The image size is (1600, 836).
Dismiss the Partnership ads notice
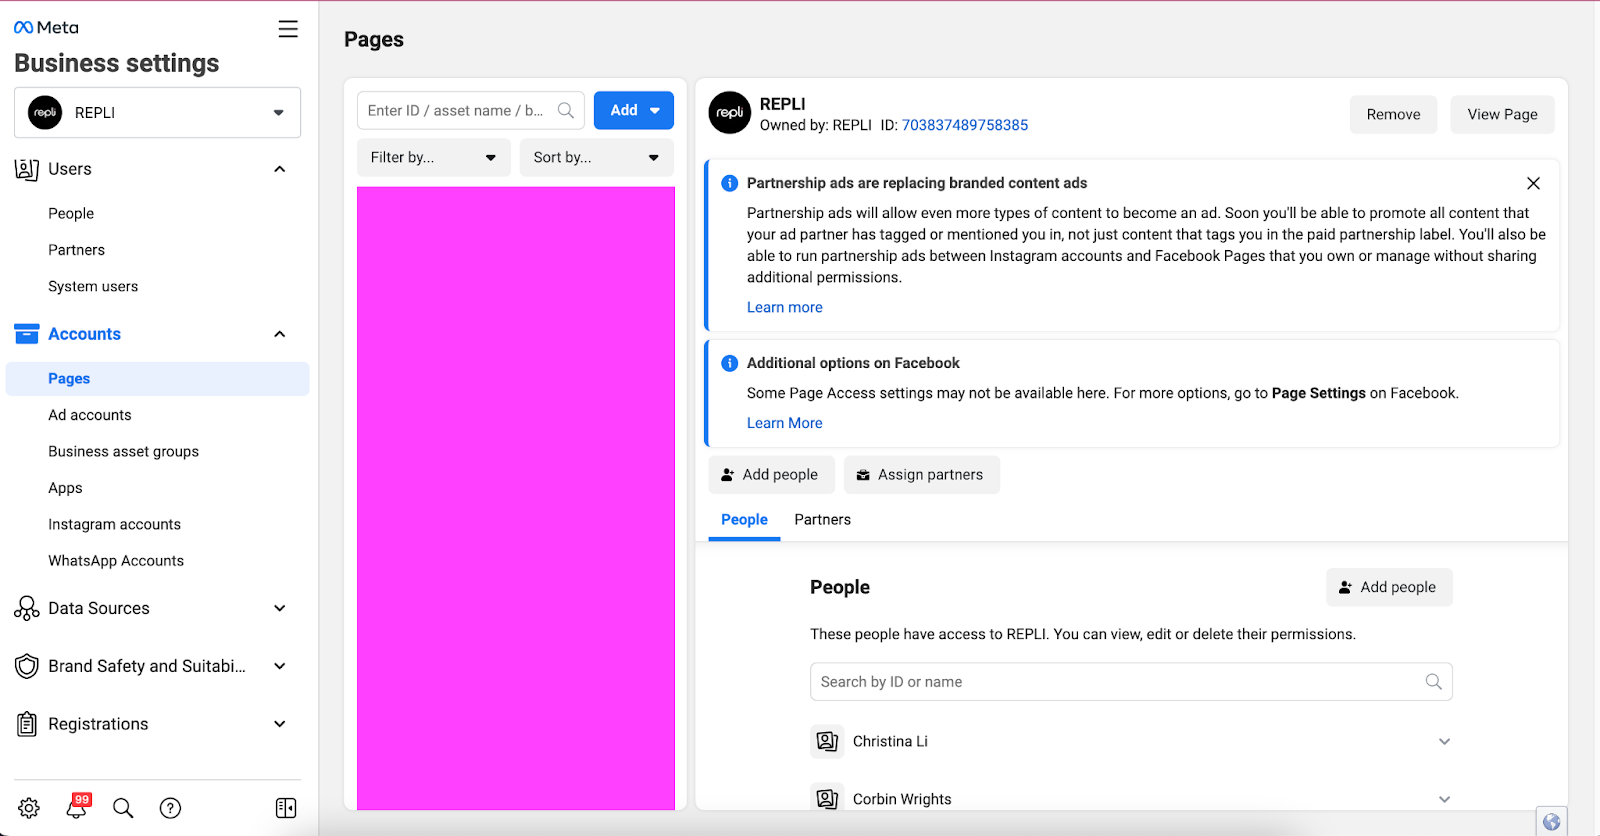coord(1533,183)
